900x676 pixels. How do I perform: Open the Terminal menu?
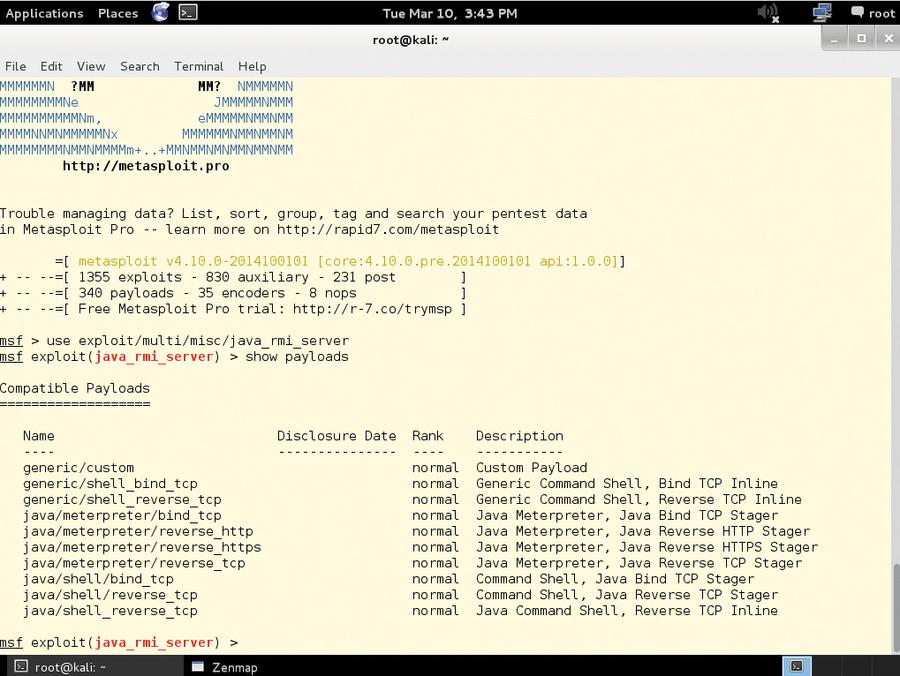(199, 67)
